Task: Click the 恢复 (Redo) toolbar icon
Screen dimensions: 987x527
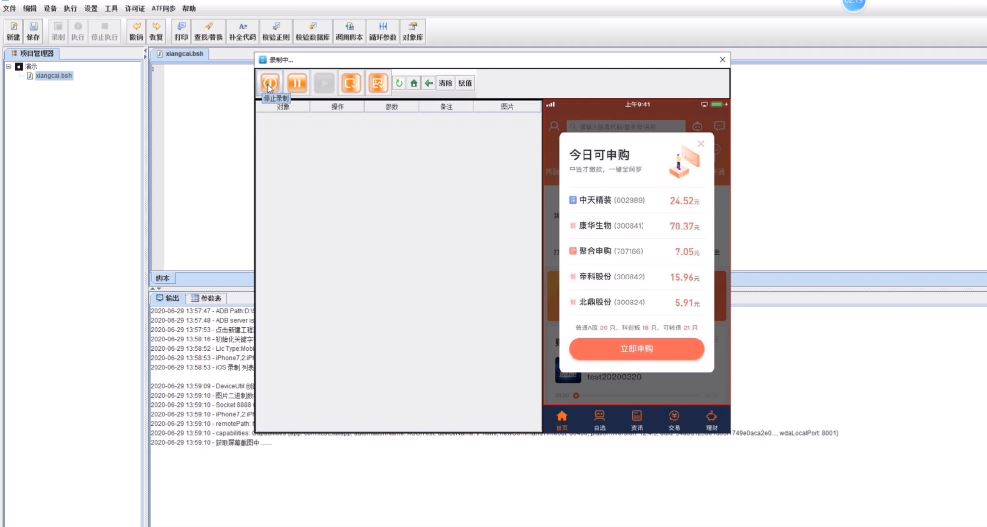Action: 156,31
